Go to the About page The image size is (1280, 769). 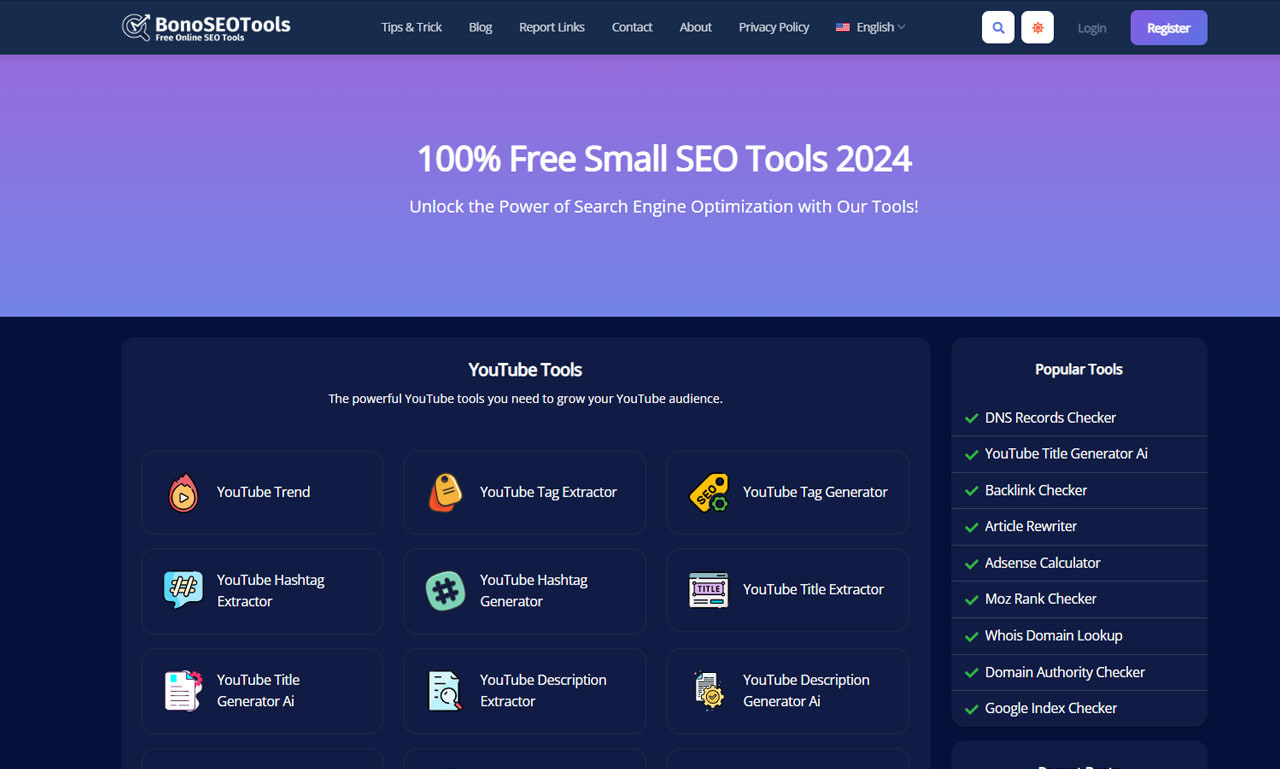pyautogui.click(x=695, y=27)
